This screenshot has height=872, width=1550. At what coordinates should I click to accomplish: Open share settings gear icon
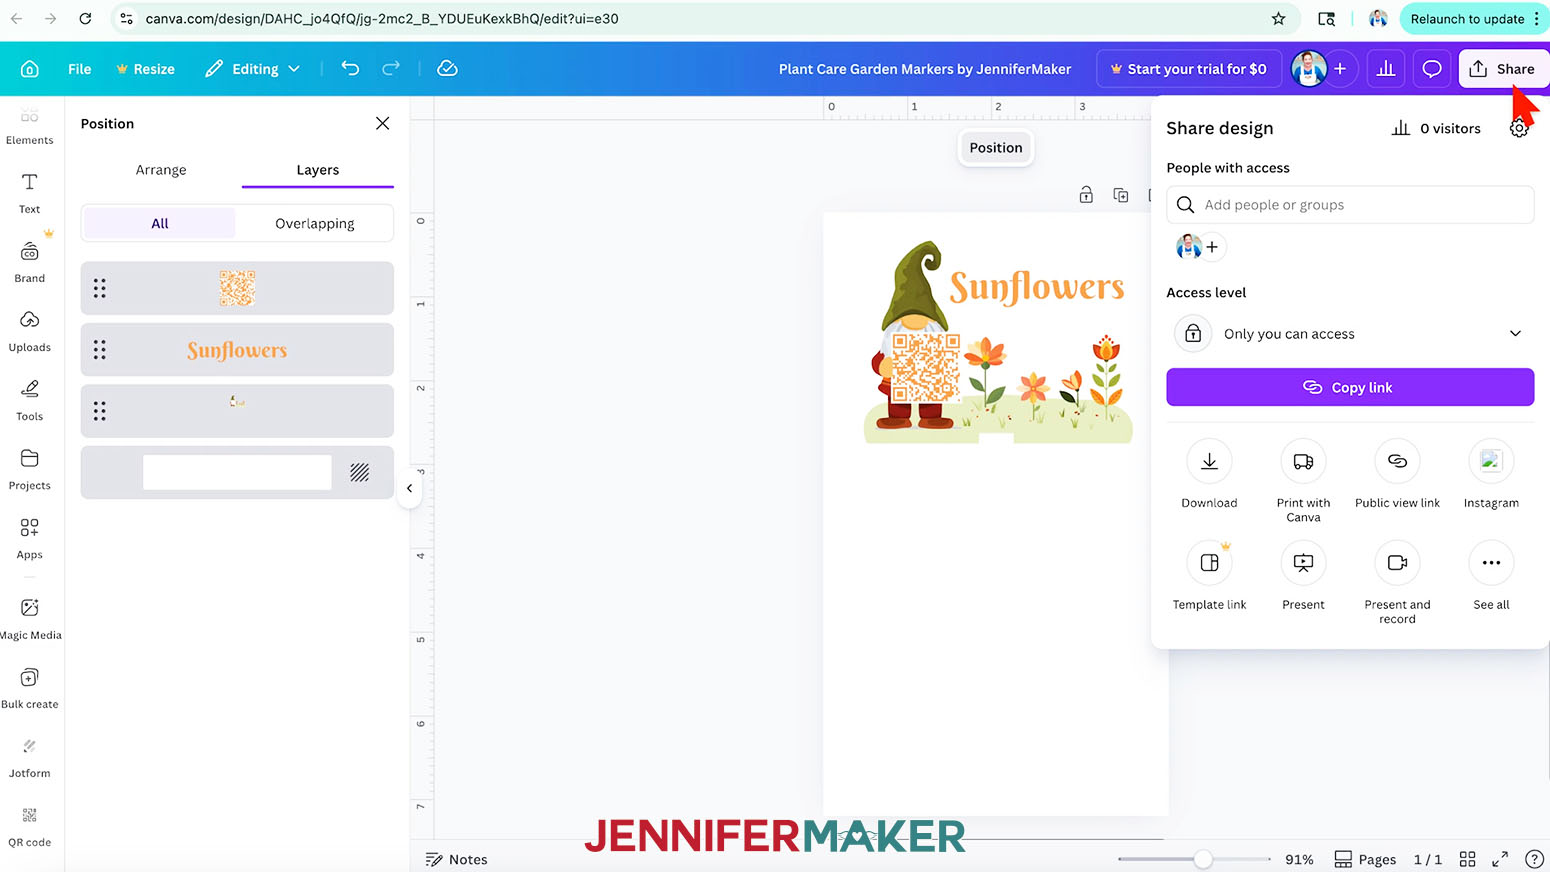(x=1519, y=128)
